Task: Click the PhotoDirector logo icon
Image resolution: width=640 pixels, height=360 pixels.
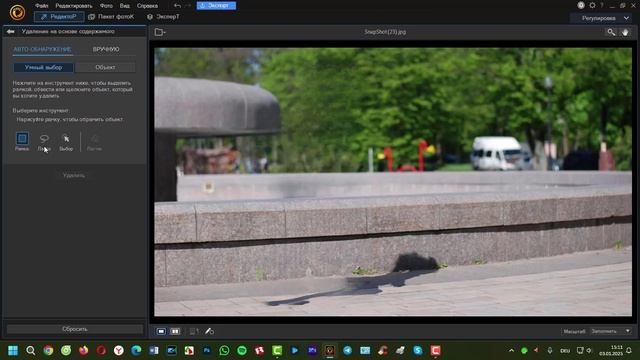Action: coord(17,13)
